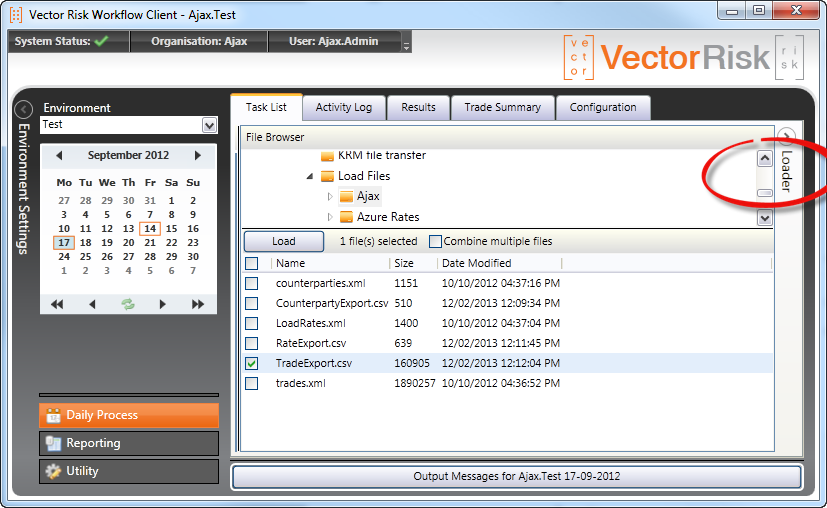This screenshot has height=508, width=827.
Task: Click the Ajax folder icon
Action: coord(347,197)
